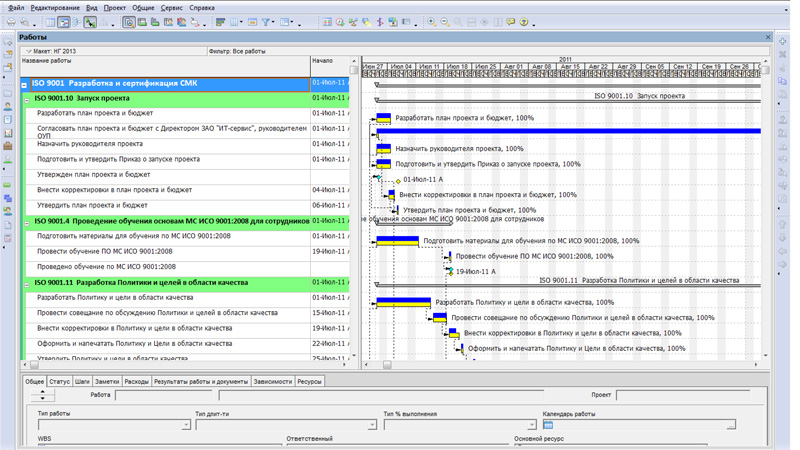Click the print preview icon
Viewport: 800px width, 450px height.
pos(24,21)
